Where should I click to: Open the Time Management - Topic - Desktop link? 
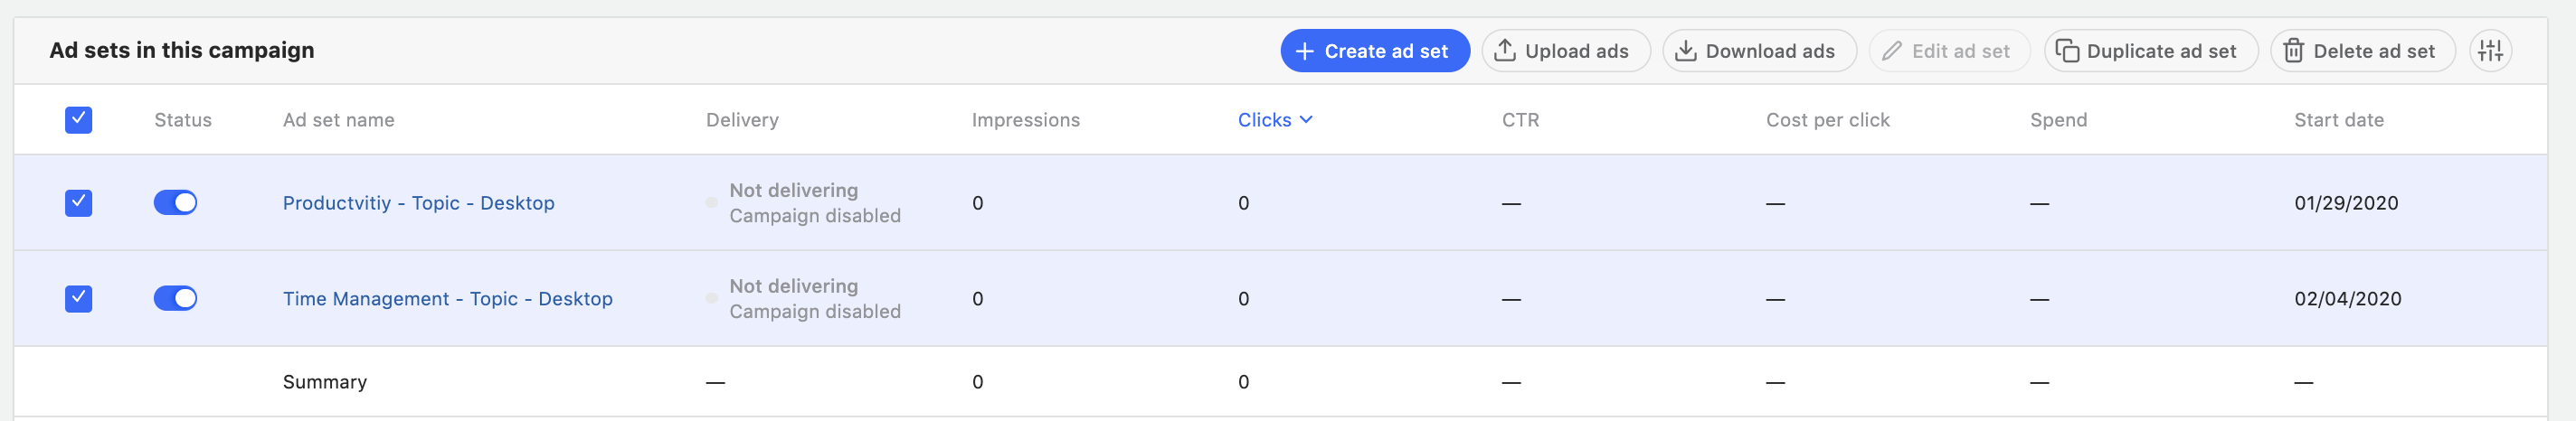[447, 299]
